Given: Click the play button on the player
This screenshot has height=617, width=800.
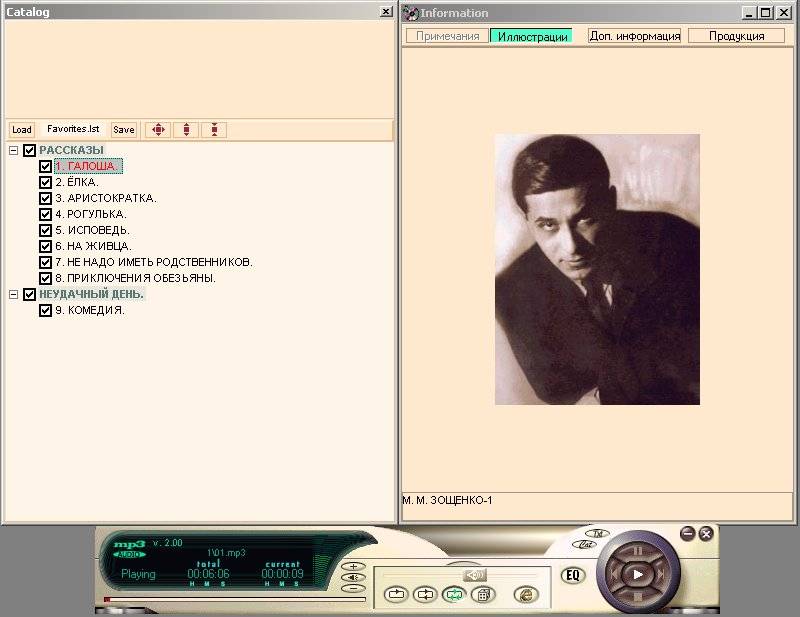Looking at the screenshot, I should click(637, 574).
